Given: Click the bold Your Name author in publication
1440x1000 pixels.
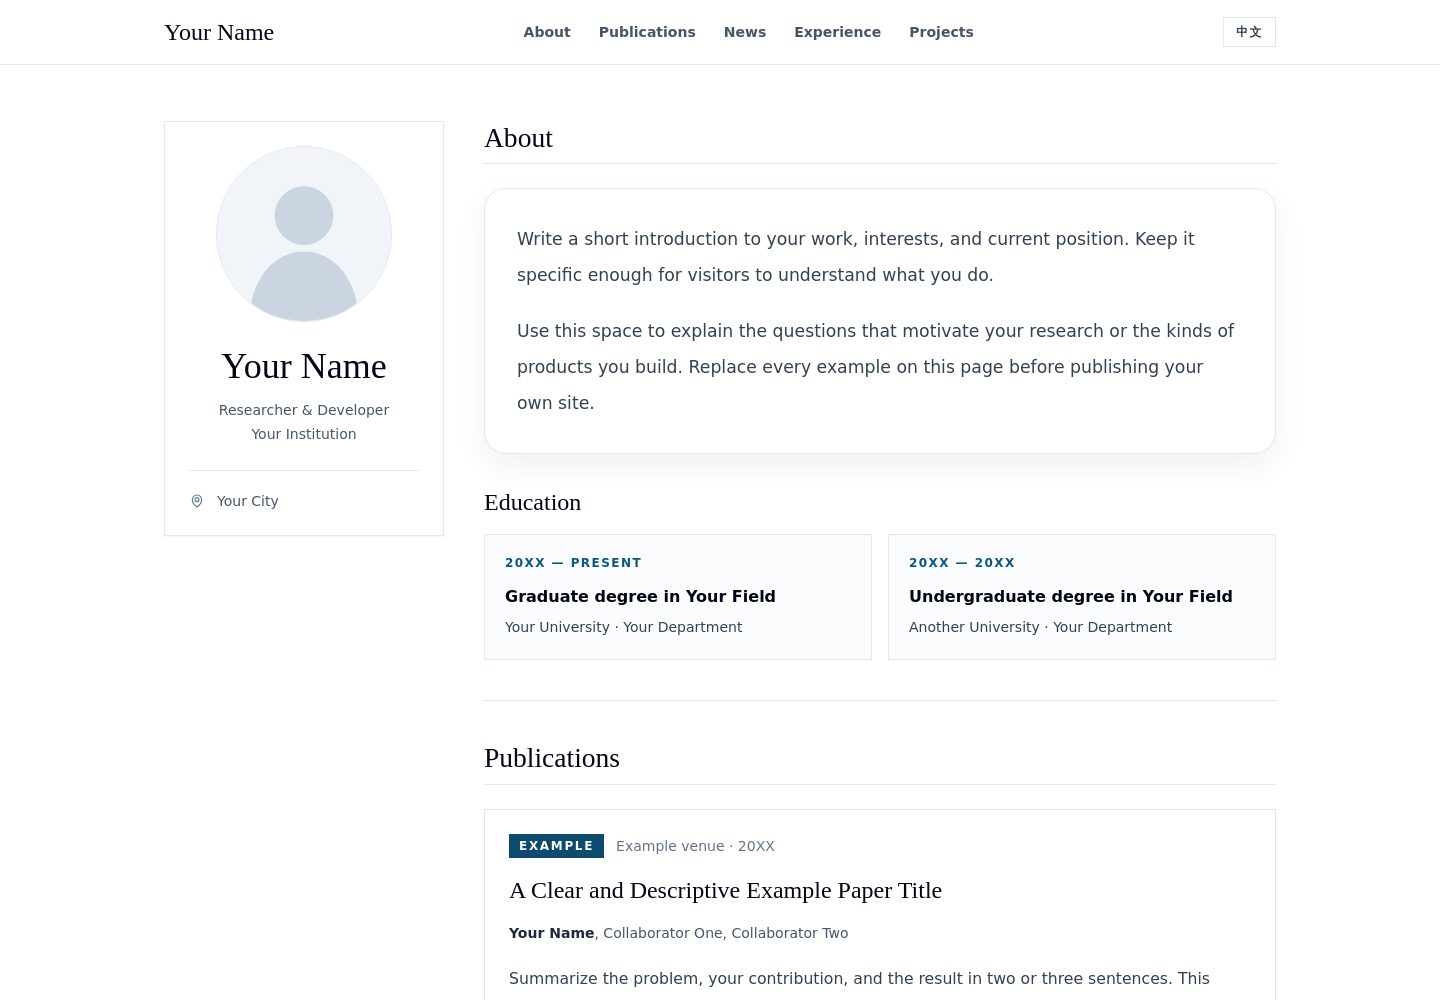Looking at the screenshot, I should pyautogui.click(x=551, y=933).
